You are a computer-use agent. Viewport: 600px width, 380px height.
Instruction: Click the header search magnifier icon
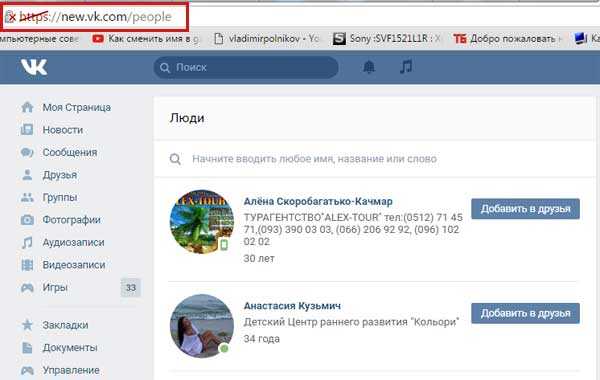pos(165,68)
